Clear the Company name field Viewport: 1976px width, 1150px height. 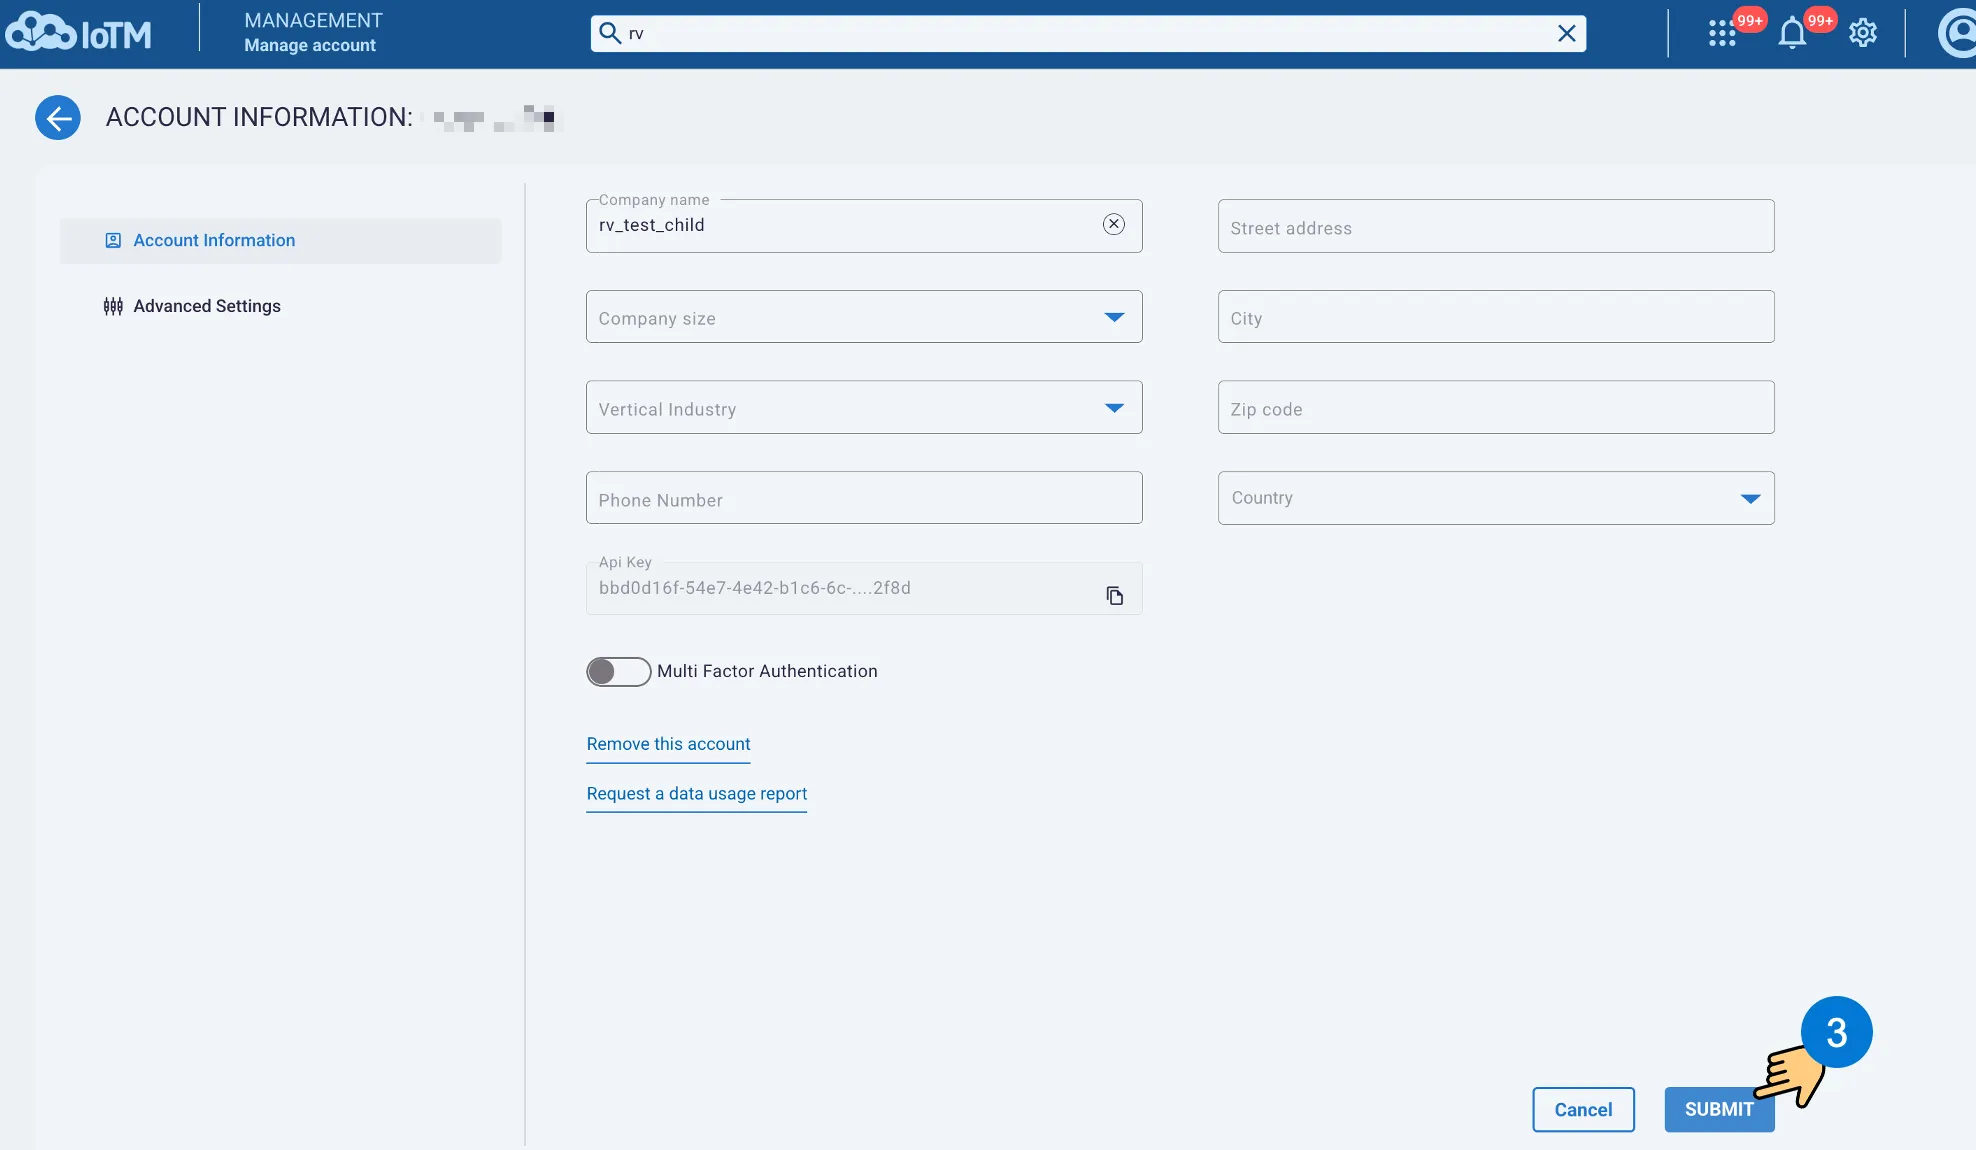coord(1114,224)
